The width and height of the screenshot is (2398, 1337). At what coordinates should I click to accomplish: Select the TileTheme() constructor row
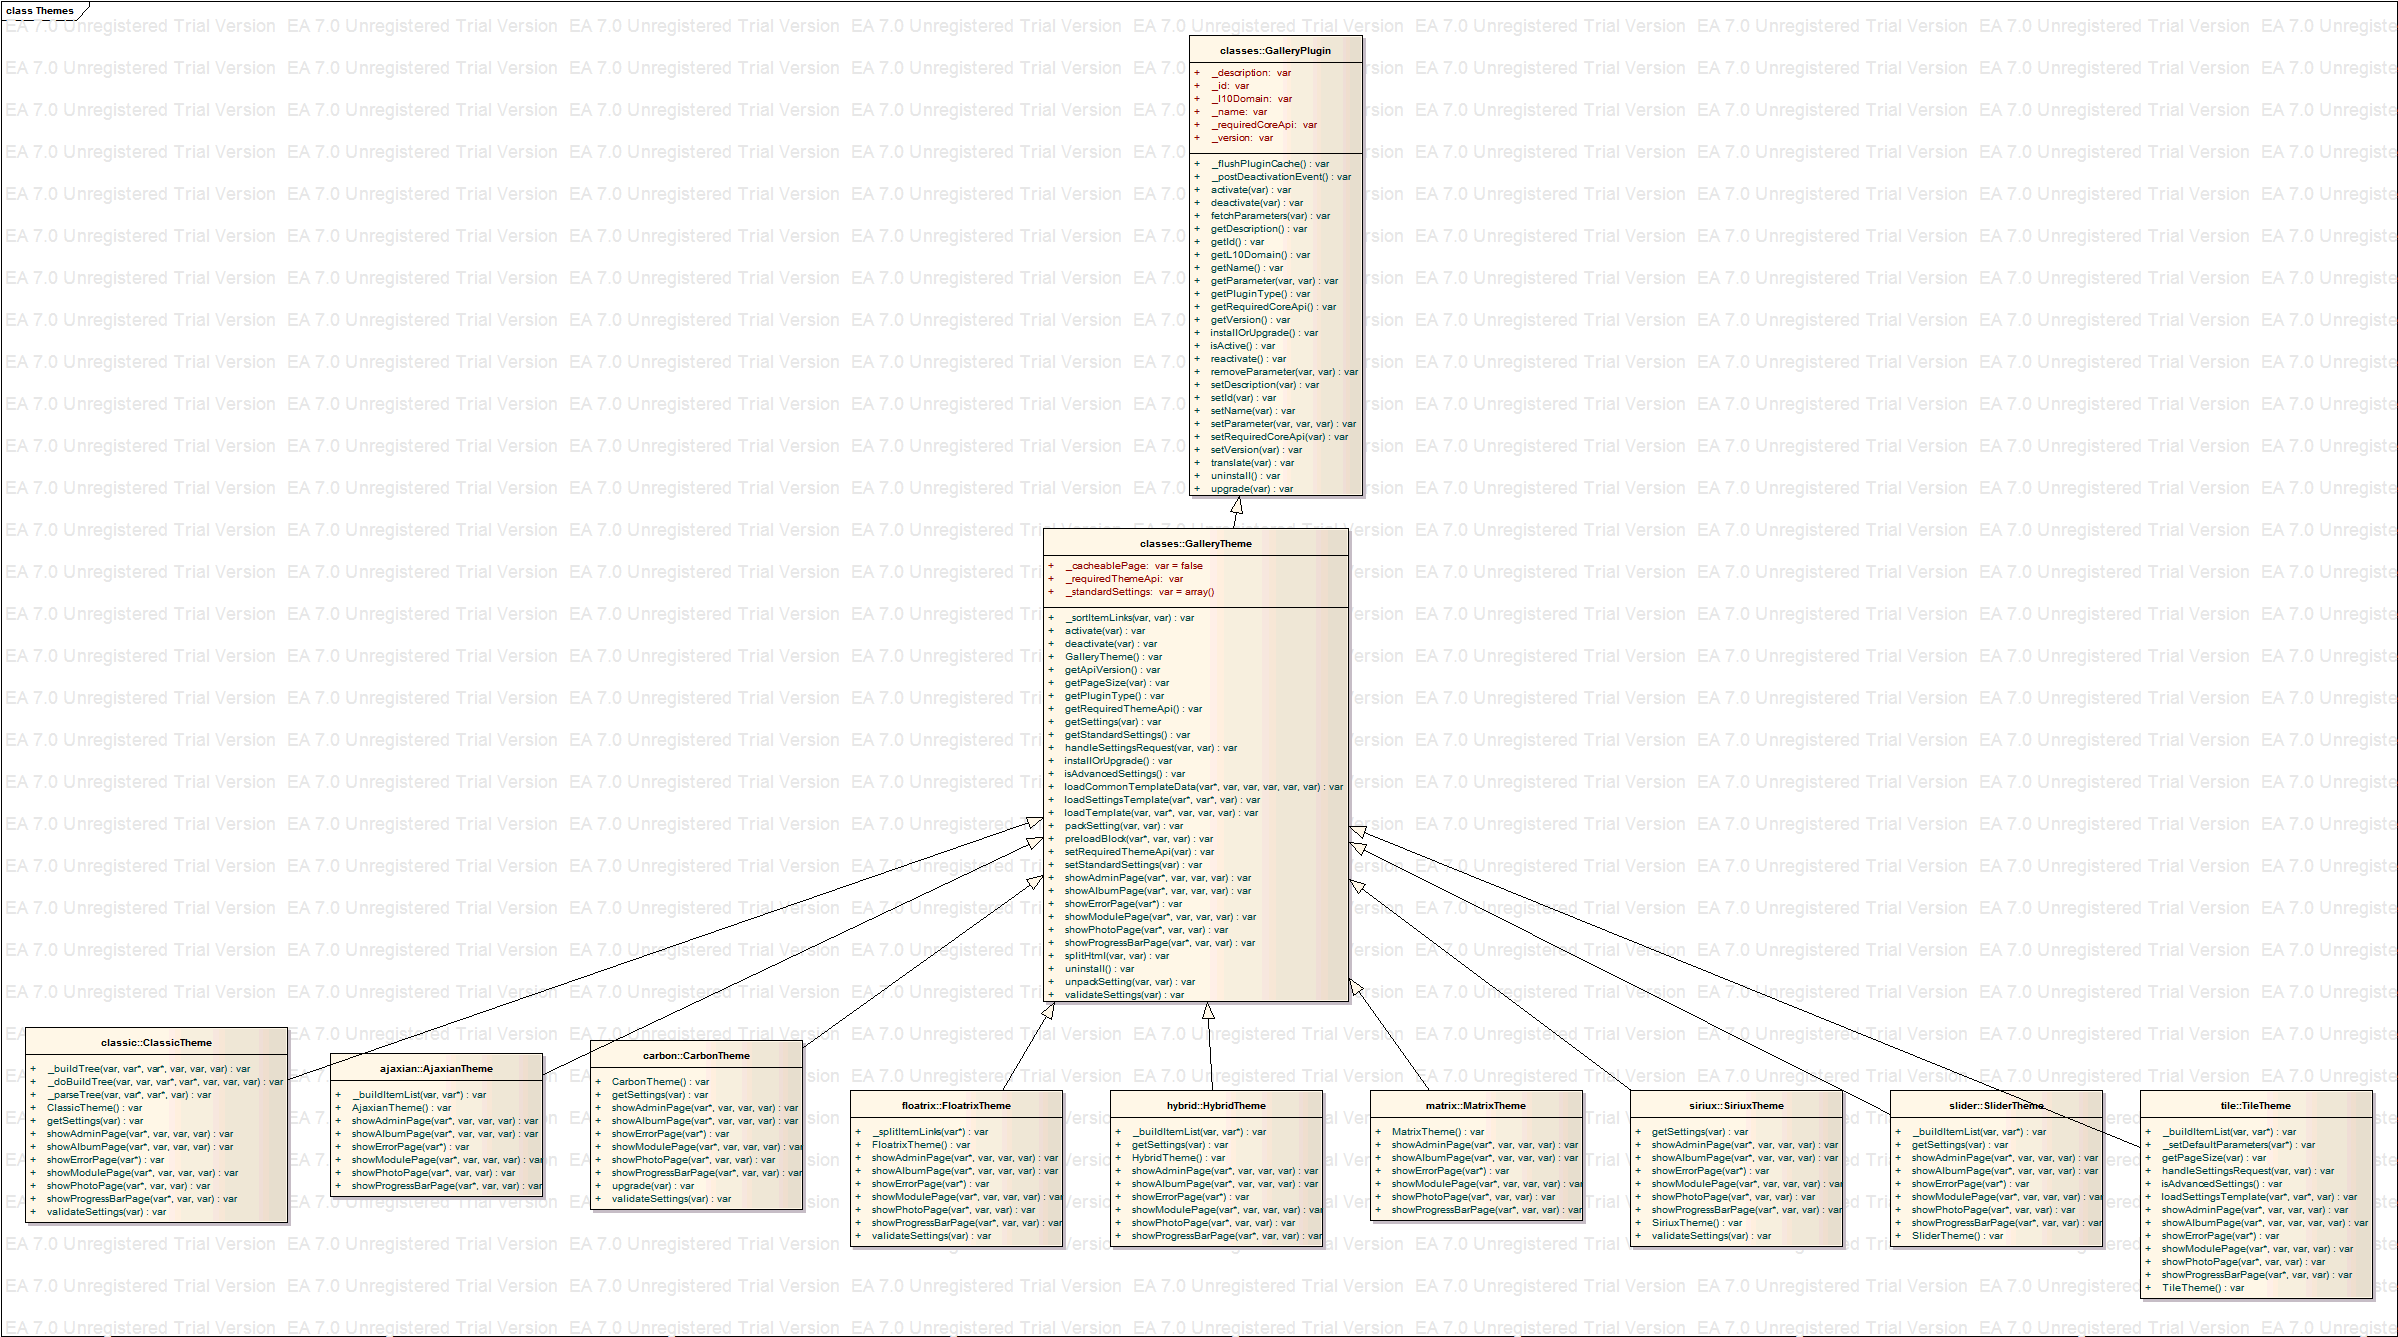click(x=2203, y=1288)
